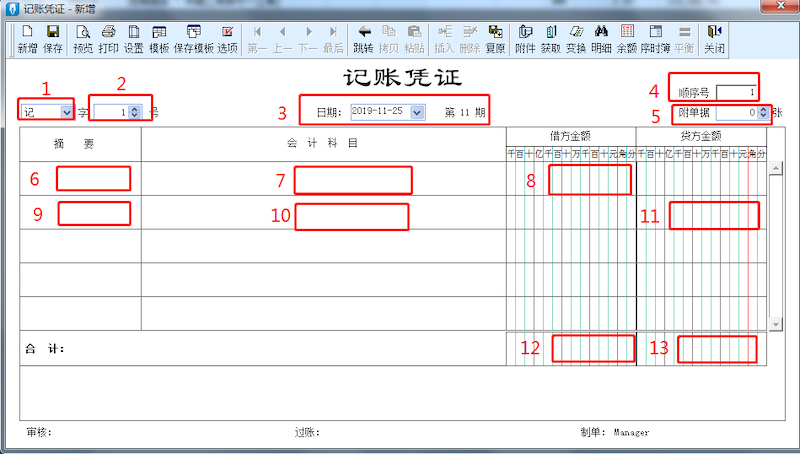
Task: Click 插入 insert row icon
Action: click(x=444, y=39)
